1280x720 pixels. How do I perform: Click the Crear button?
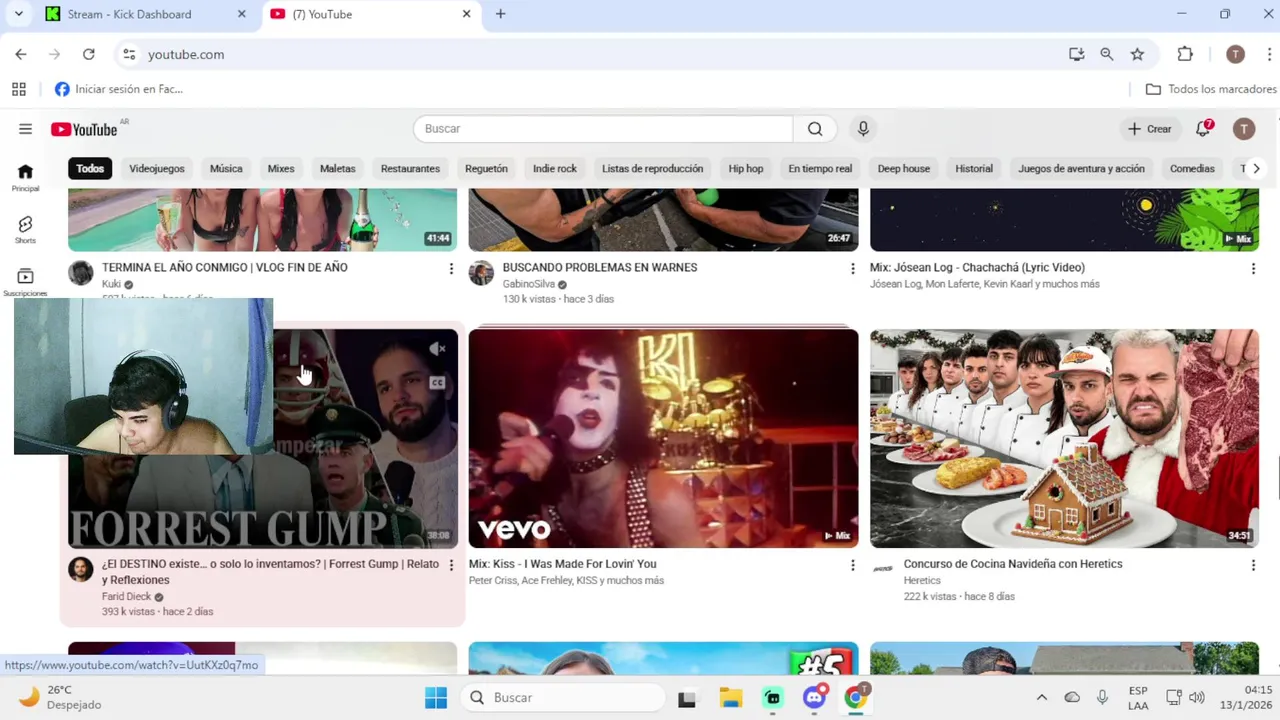click(x=1149, y=129)
